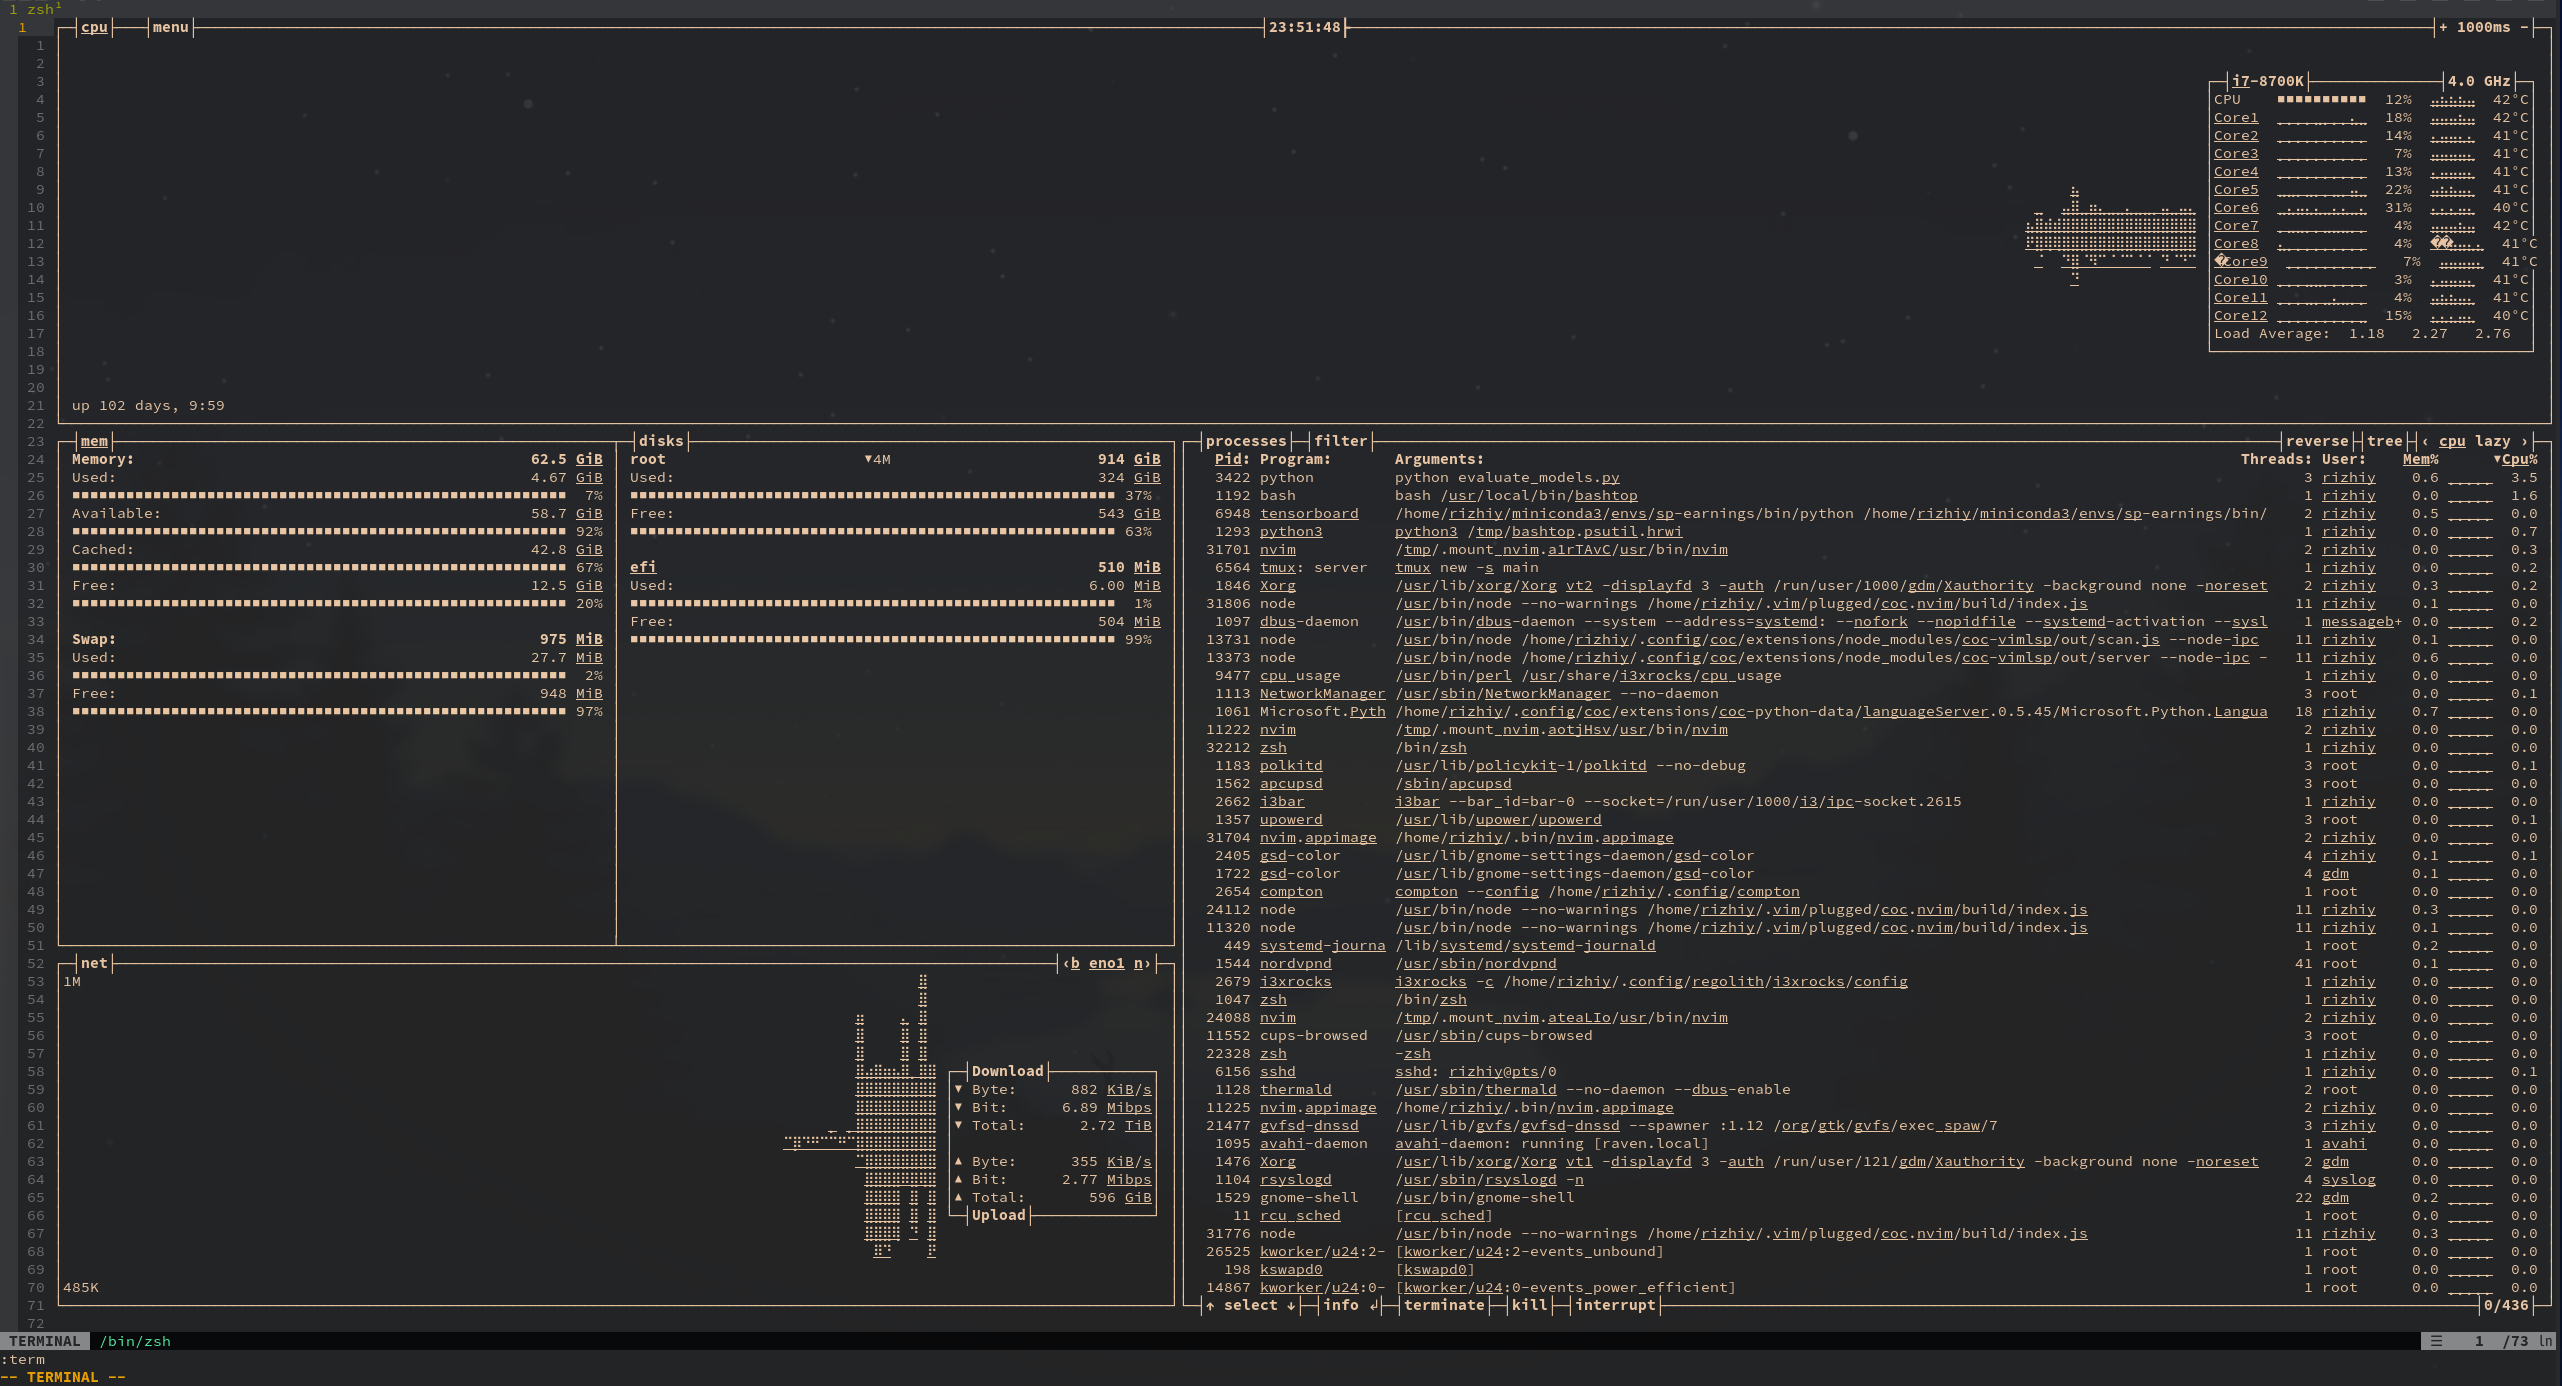Click "‹b" to switch to previous network interface

1072,963
